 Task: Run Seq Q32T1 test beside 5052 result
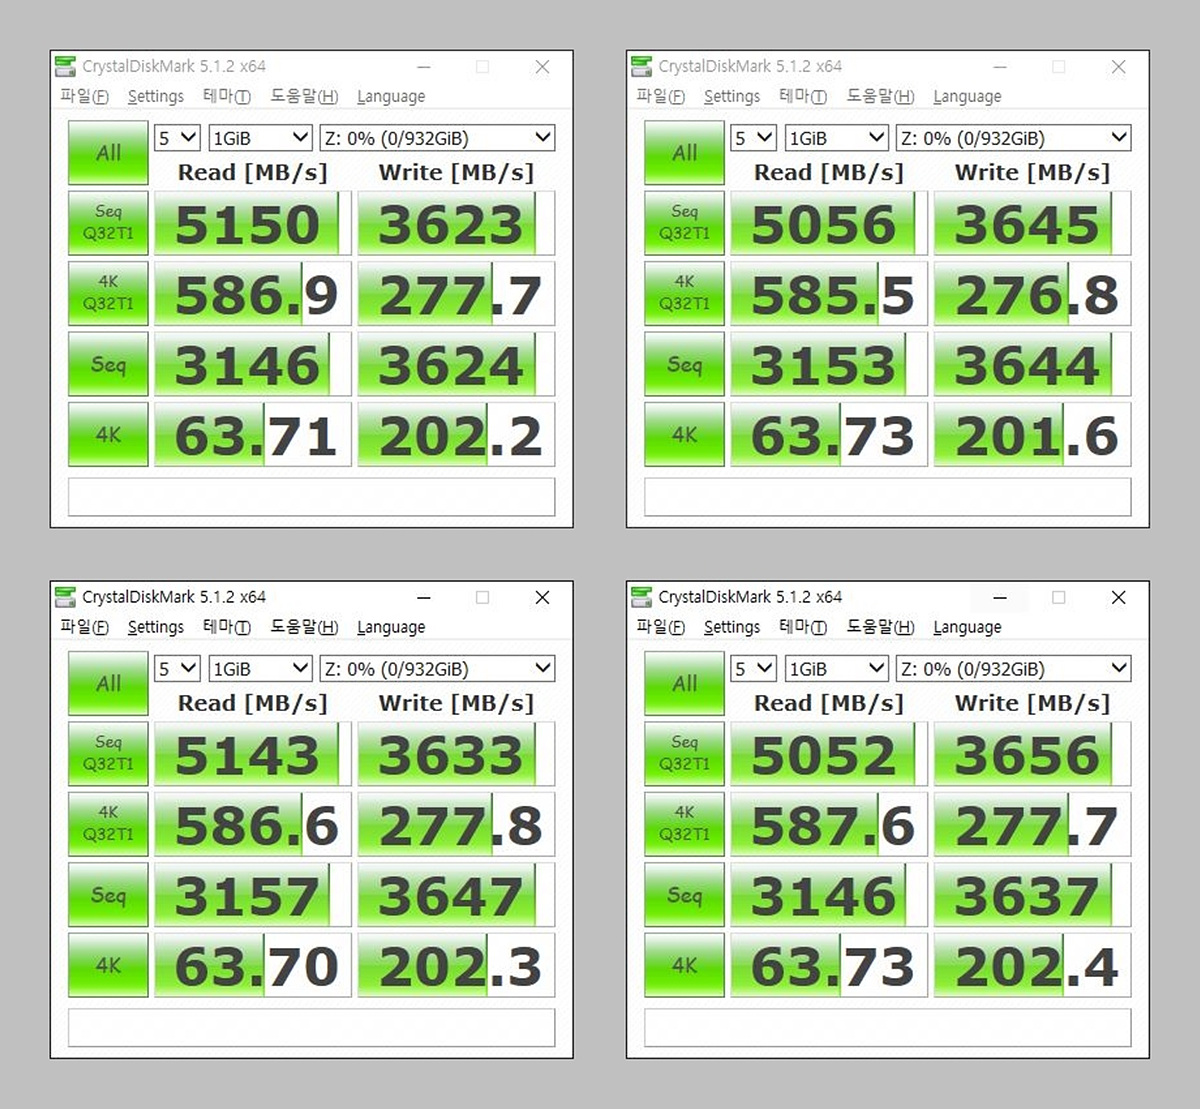coord(684,754)
